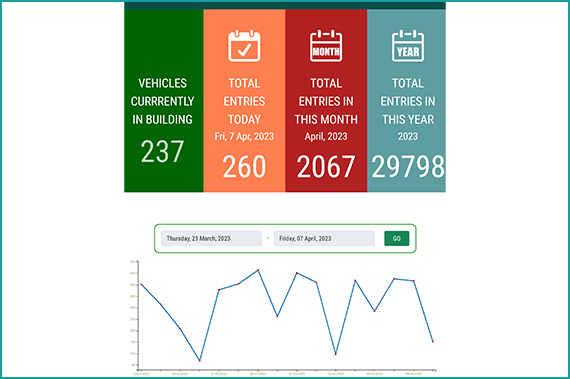Open the Total Entries In This Year card
This screenshot has height=379, width=570.
[406, 101]
